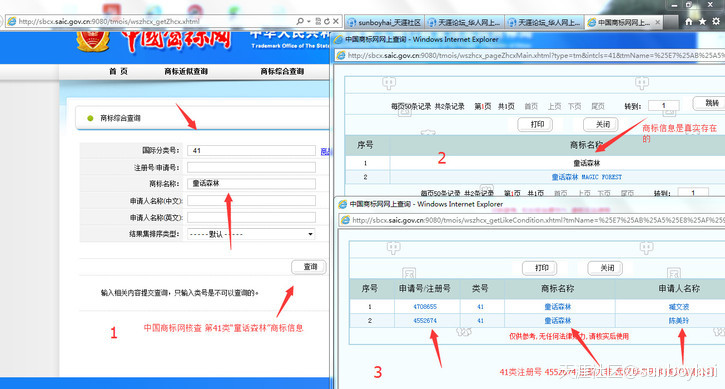The width and height of the screenshot is (725, 389).
Task: Click the search magnifier in the address bar
Action: coord(300,21)
